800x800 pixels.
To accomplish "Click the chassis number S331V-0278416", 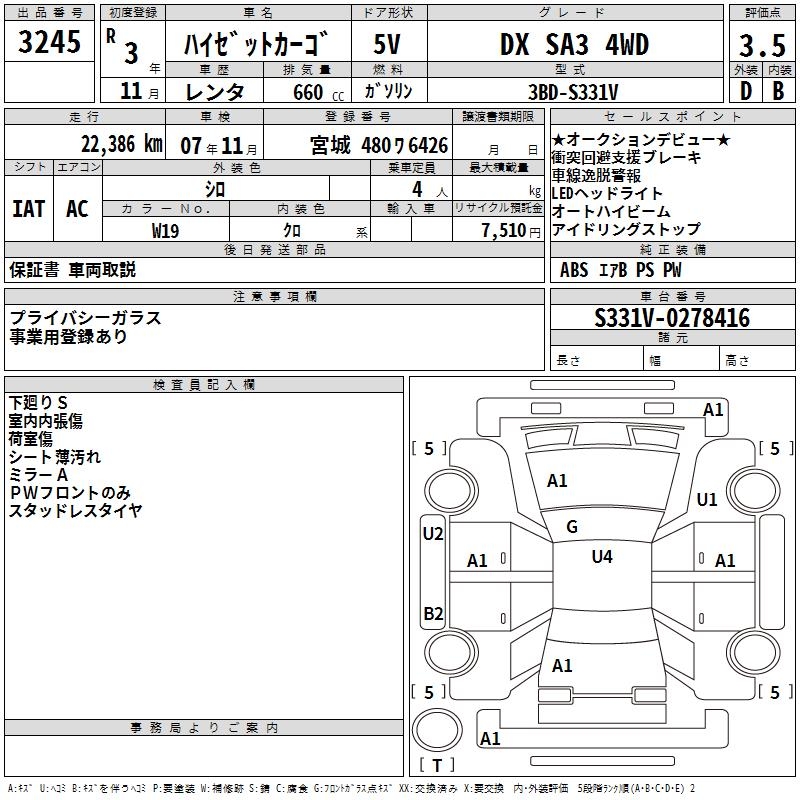I will pyautogui.click(x=672, y=318).
